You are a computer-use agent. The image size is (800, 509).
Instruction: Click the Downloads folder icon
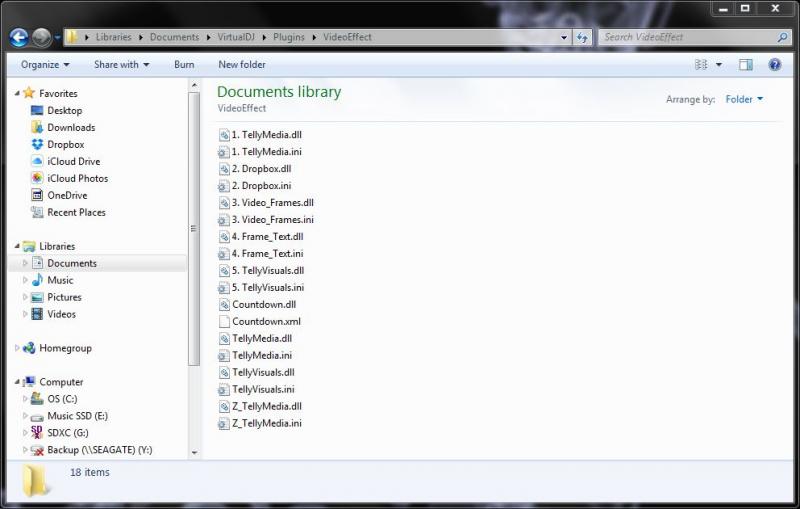tap(37, 128)
